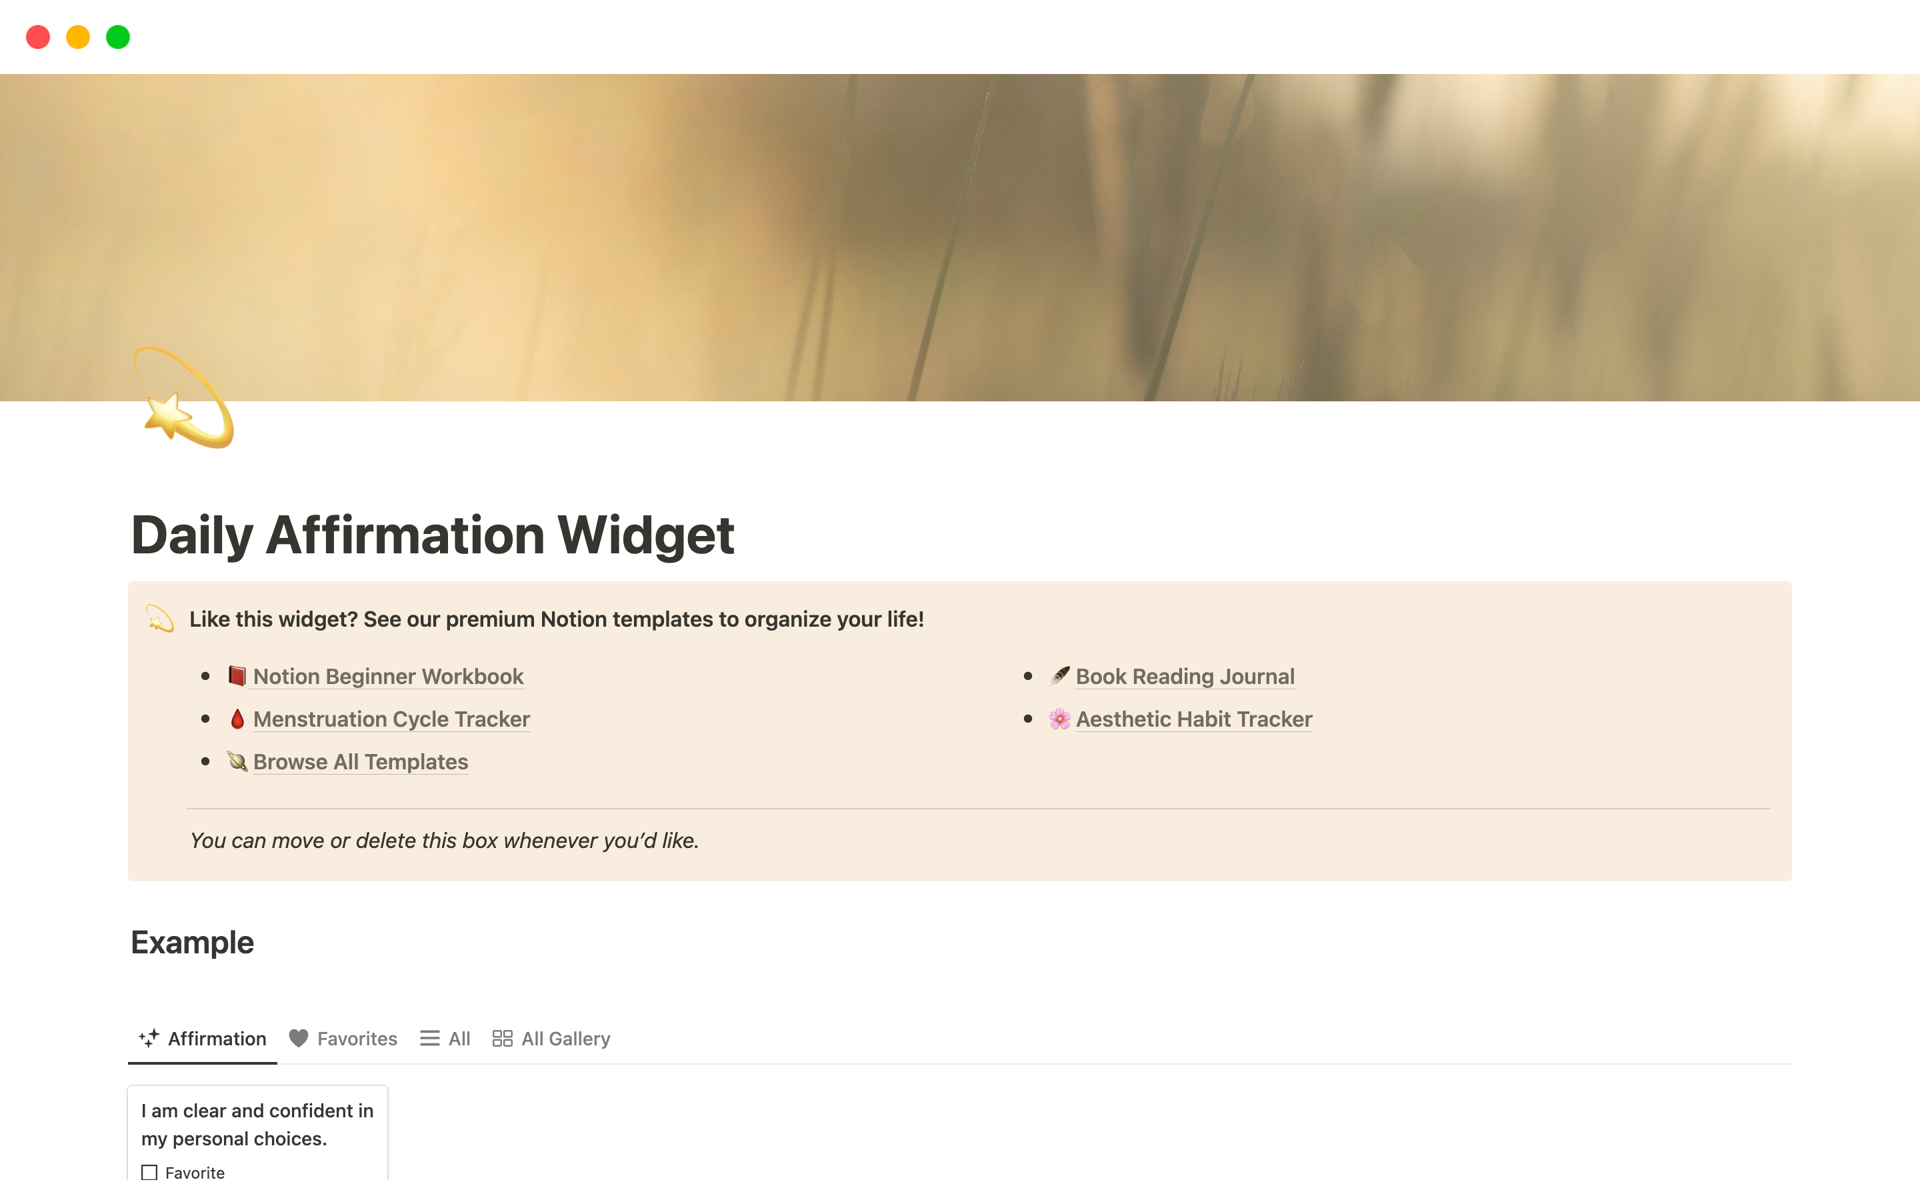
Task: Enable the Favorites filter toggle
Action: pos(341,1038)
